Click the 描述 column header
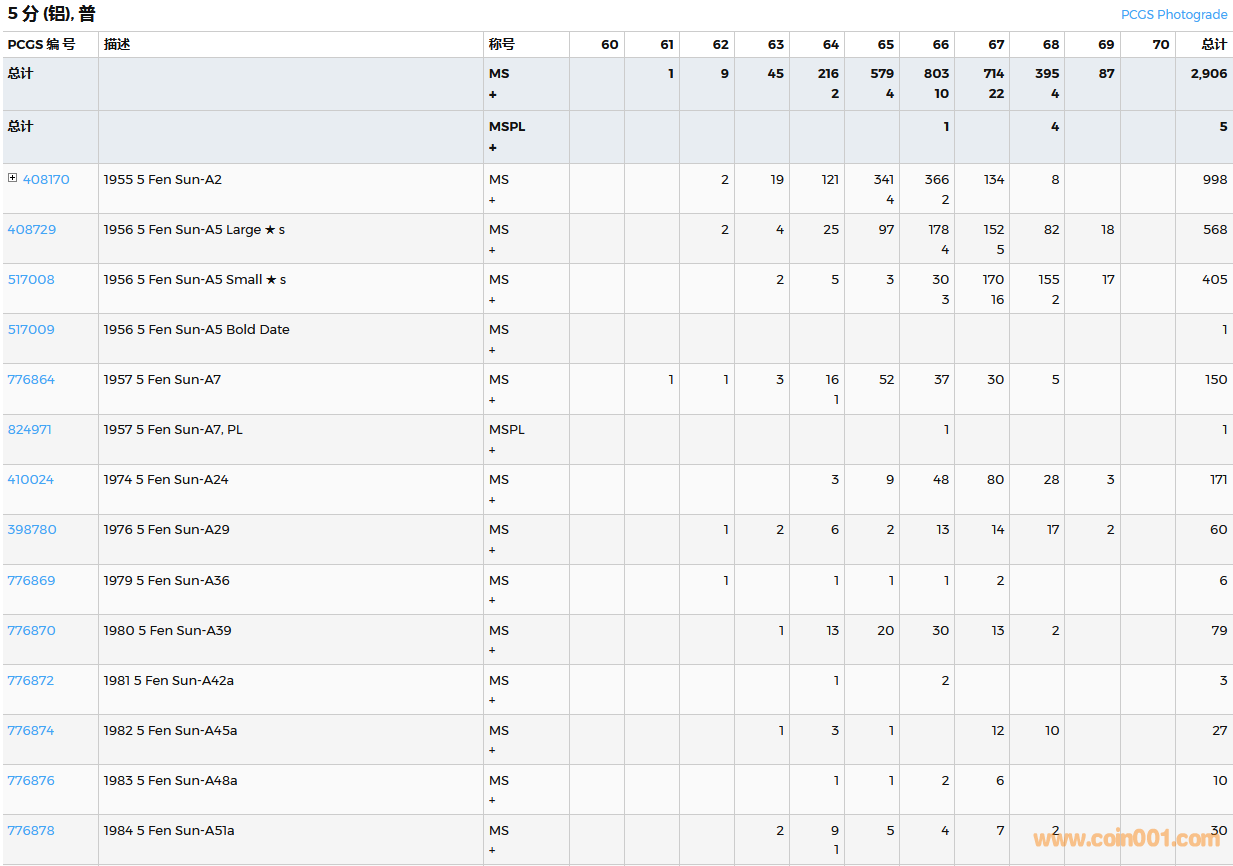 coord(117,44)
